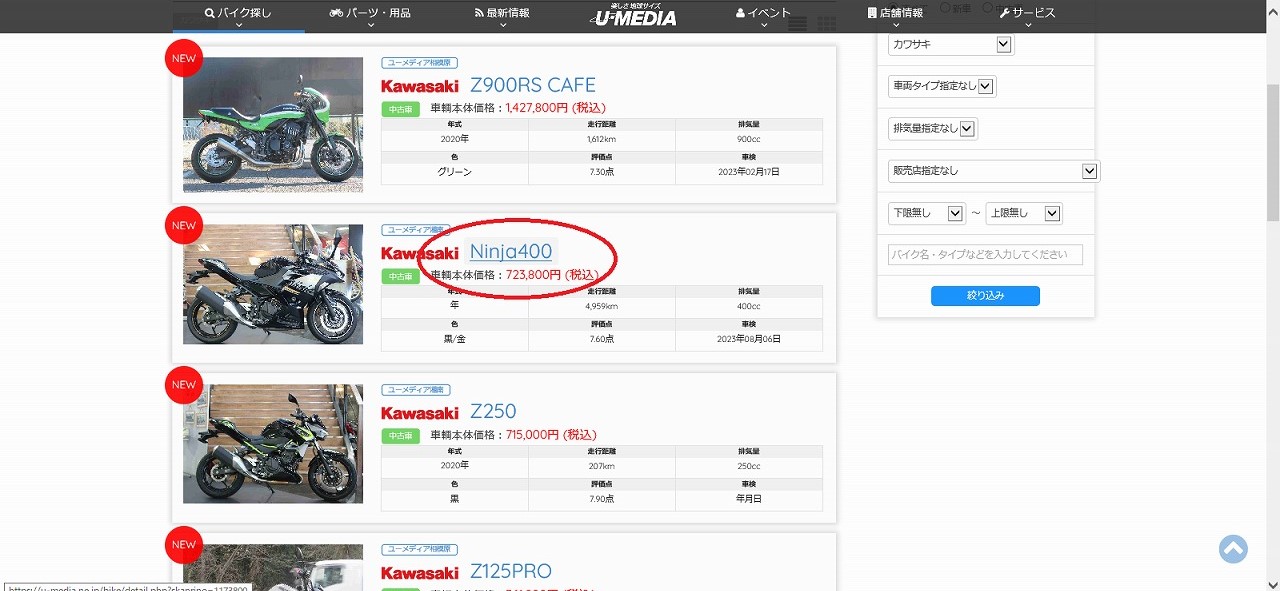Expand the 車両タイプ指定なし dropdown
This screenshot has height=591, width=1280.
[942, 86]
